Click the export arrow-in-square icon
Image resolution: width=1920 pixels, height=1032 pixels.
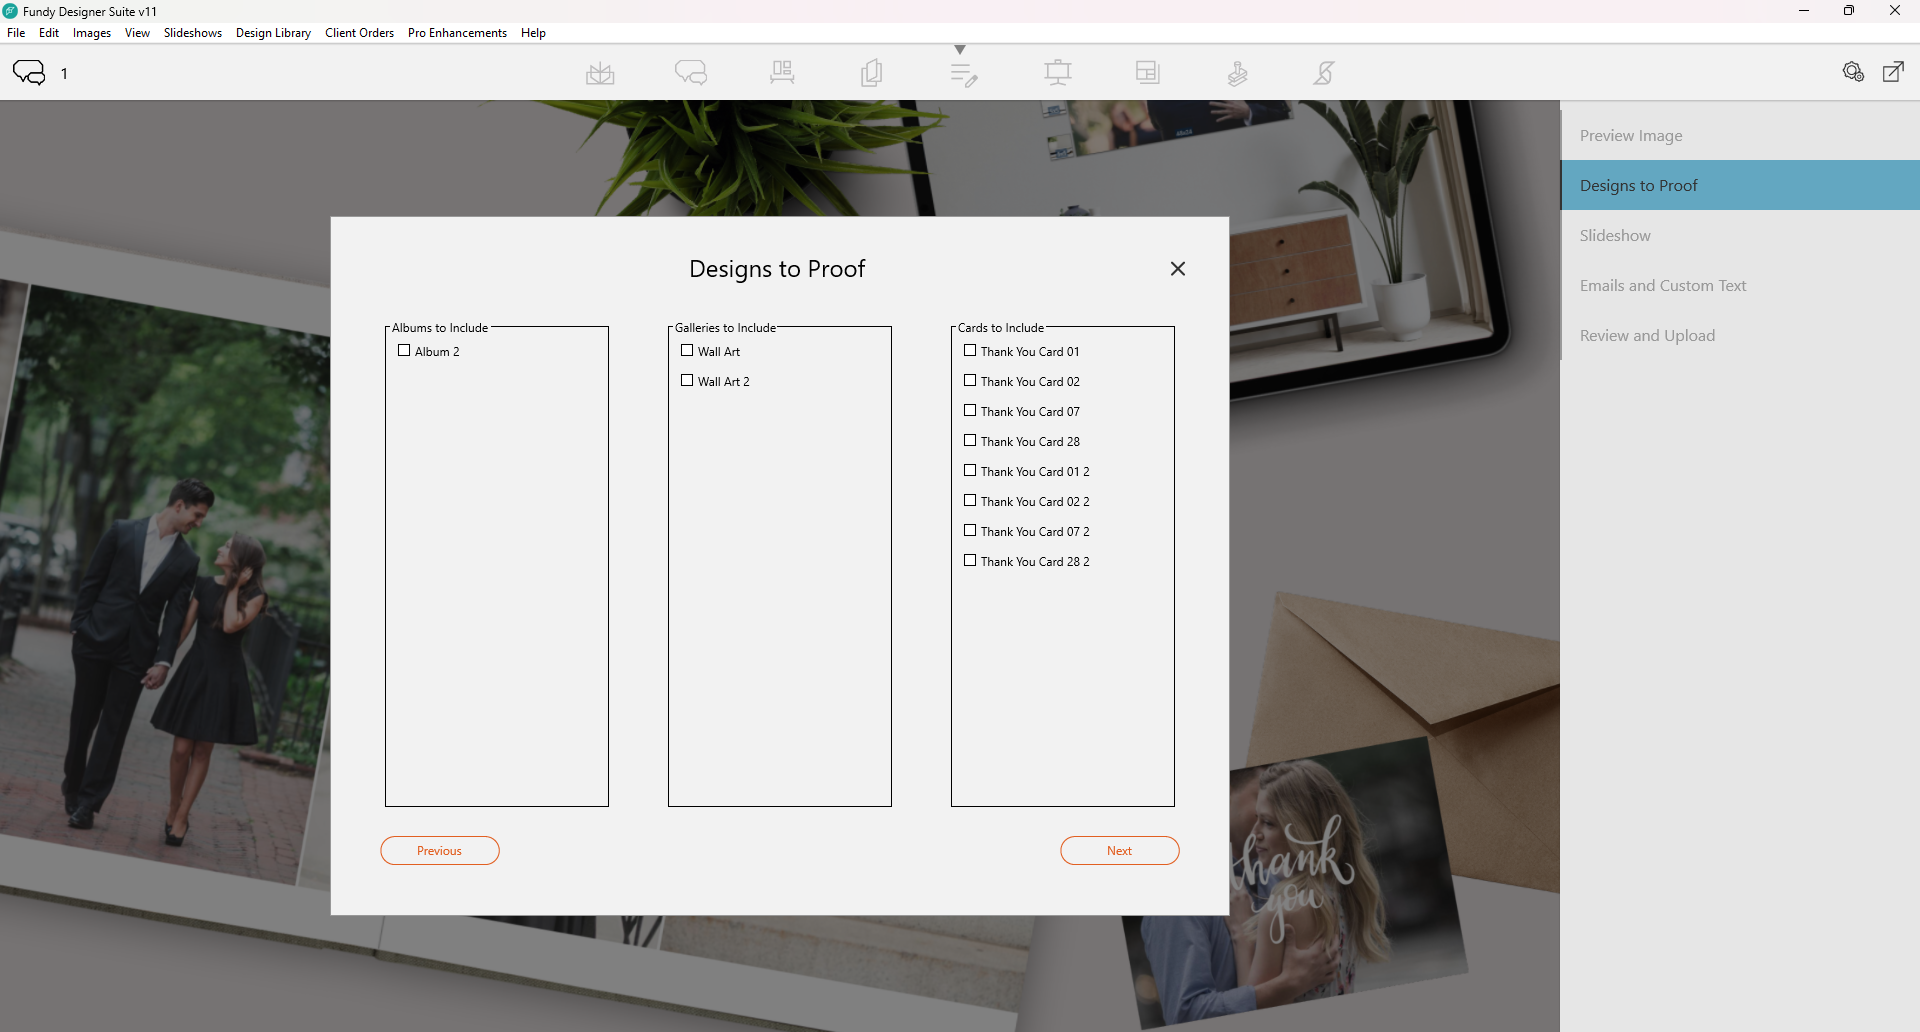(1893, 72)
